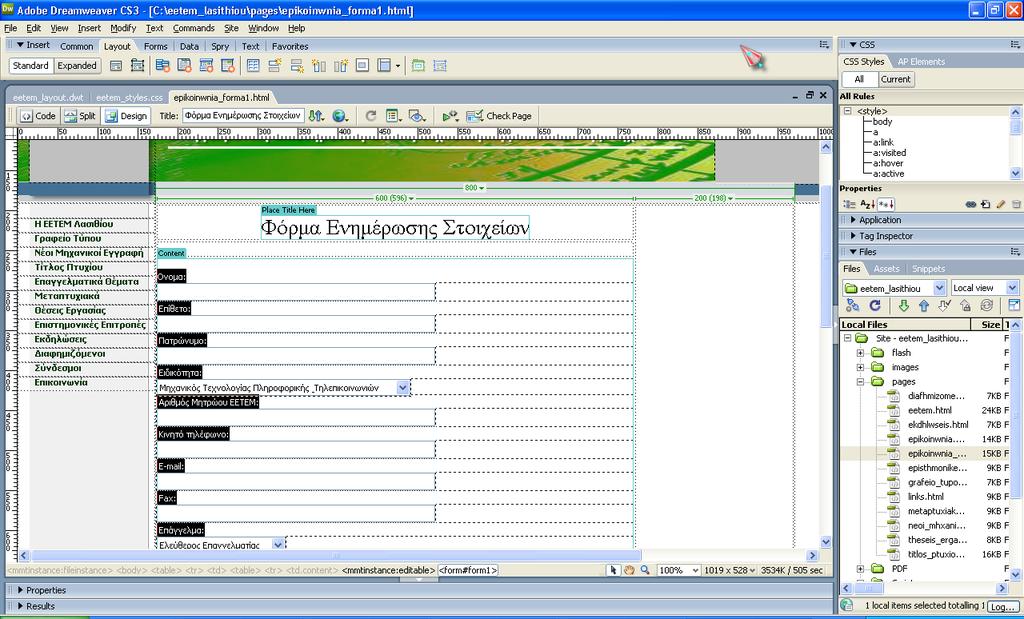Open the View Options icon menu
Image resolution: width=1024 pixels, height=619 pixels.
tap(394, 116)
